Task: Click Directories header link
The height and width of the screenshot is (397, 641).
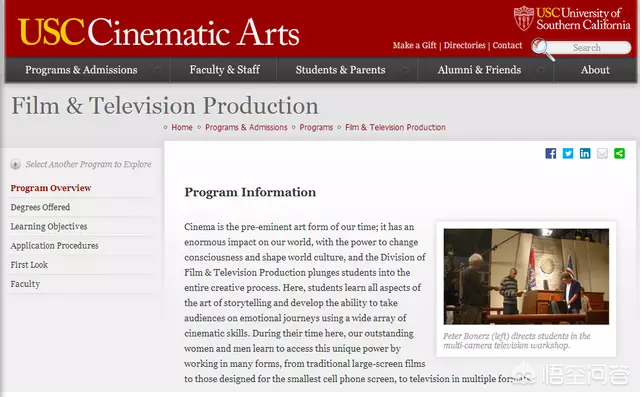Action: pyautogui.click(x=464, y=45)
